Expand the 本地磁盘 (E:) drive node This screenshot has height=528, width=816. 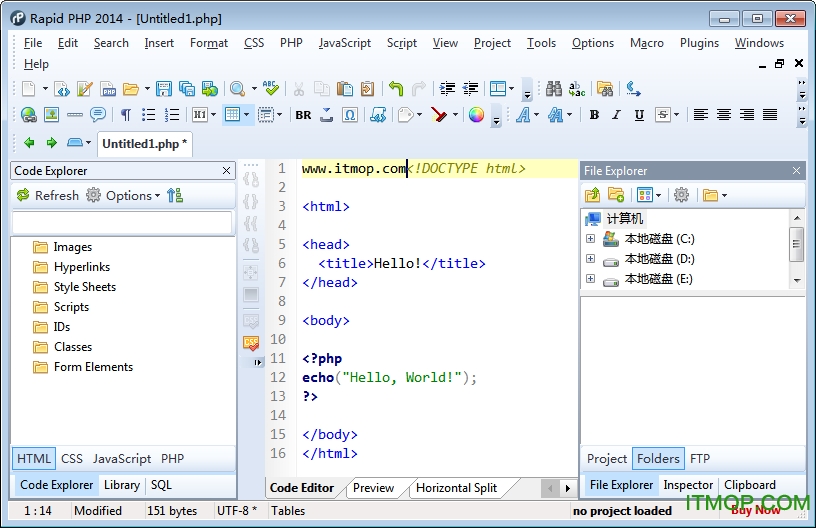[590, 279]
